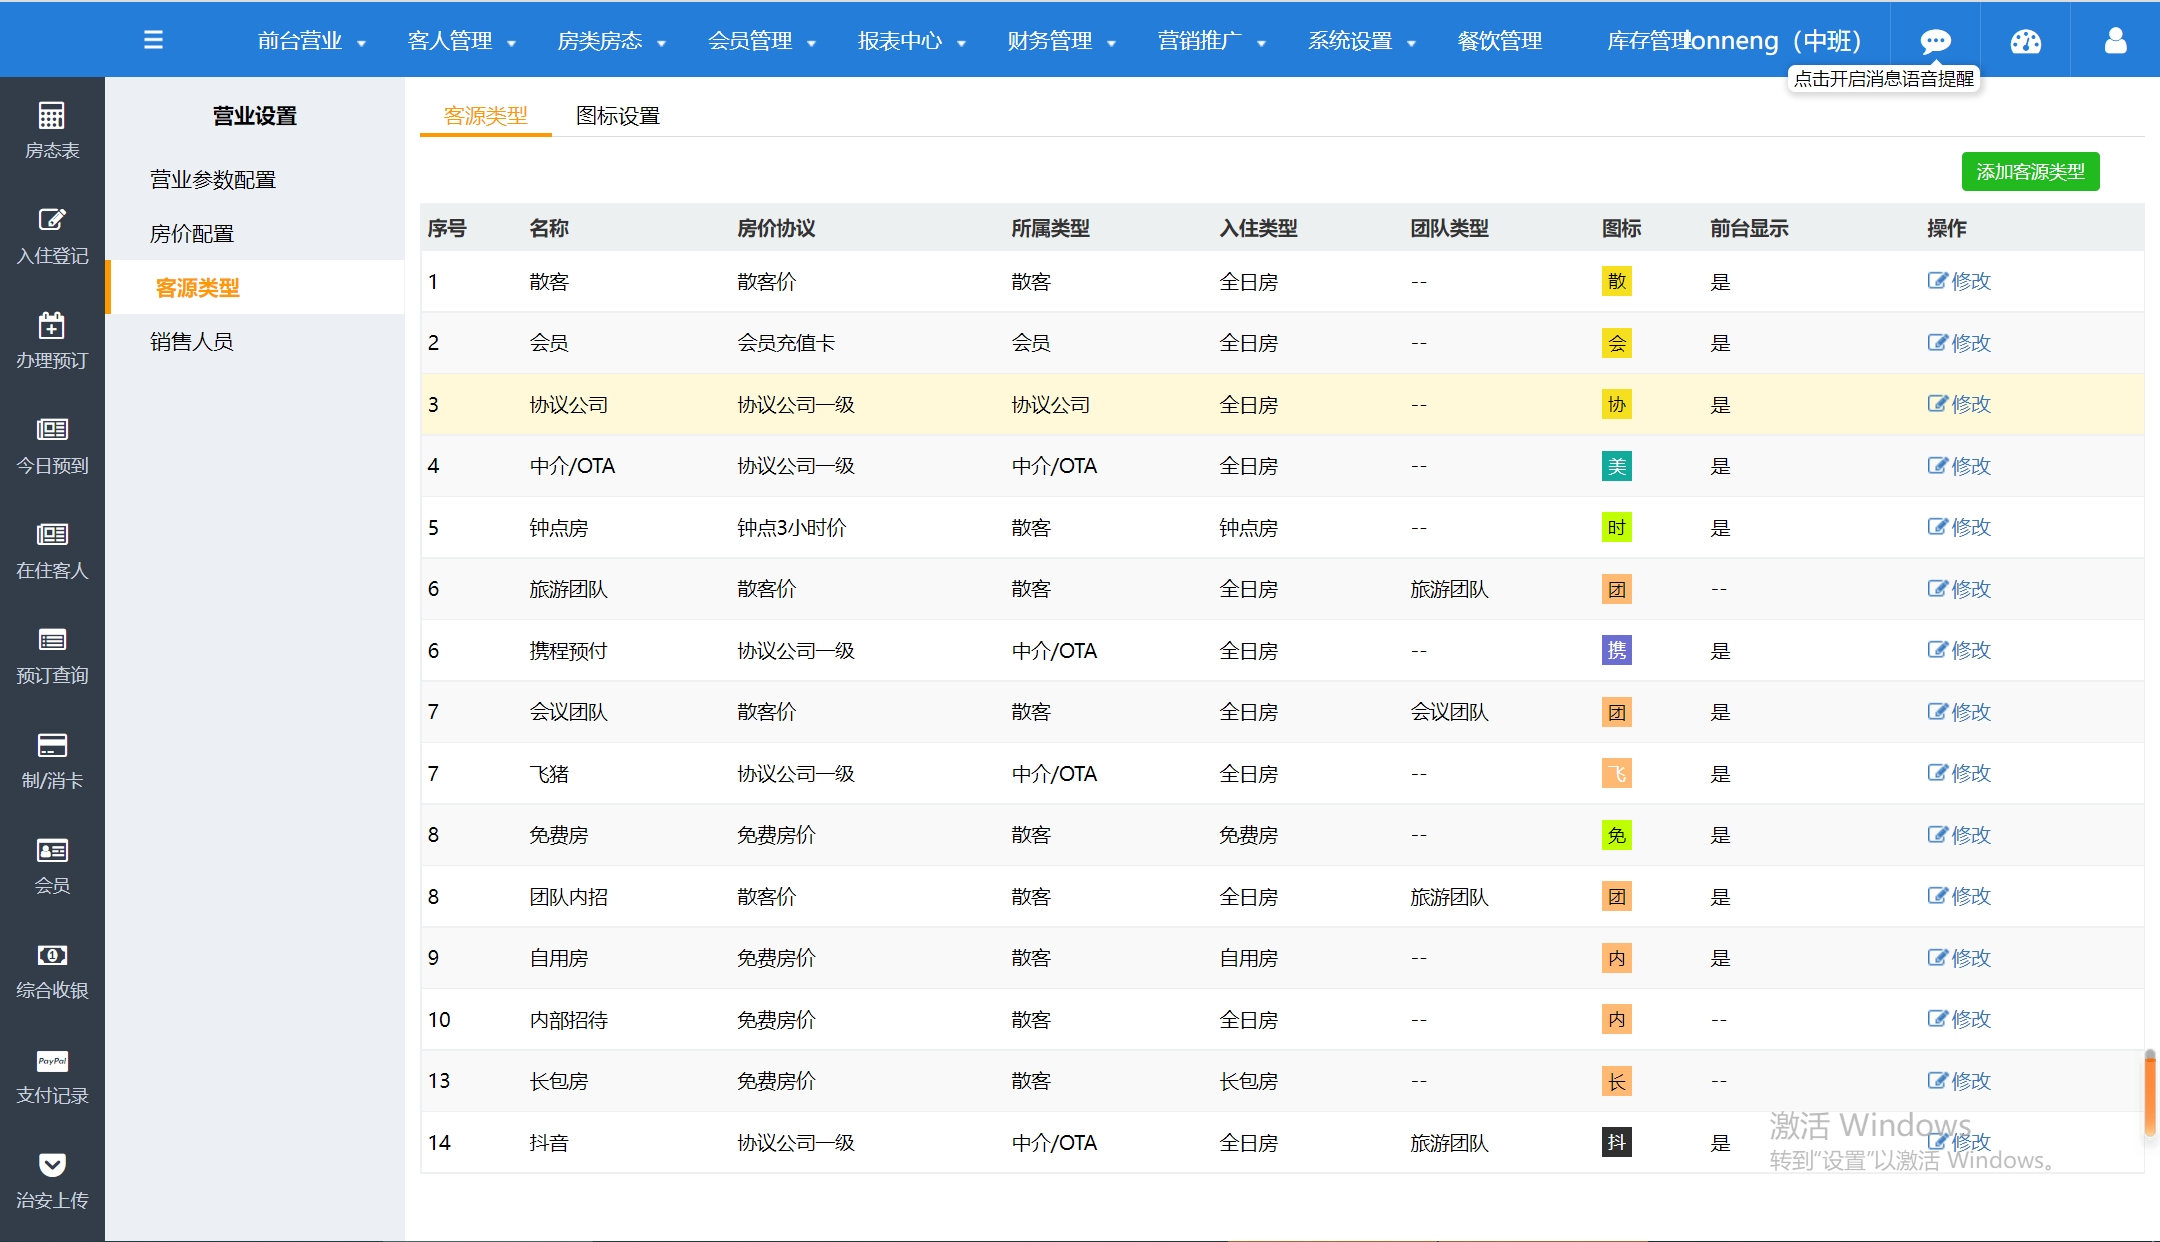The width and height of the screenshot is (2160, 1242).
Task: Select the 会议团队 name cell
Action: 568,712
